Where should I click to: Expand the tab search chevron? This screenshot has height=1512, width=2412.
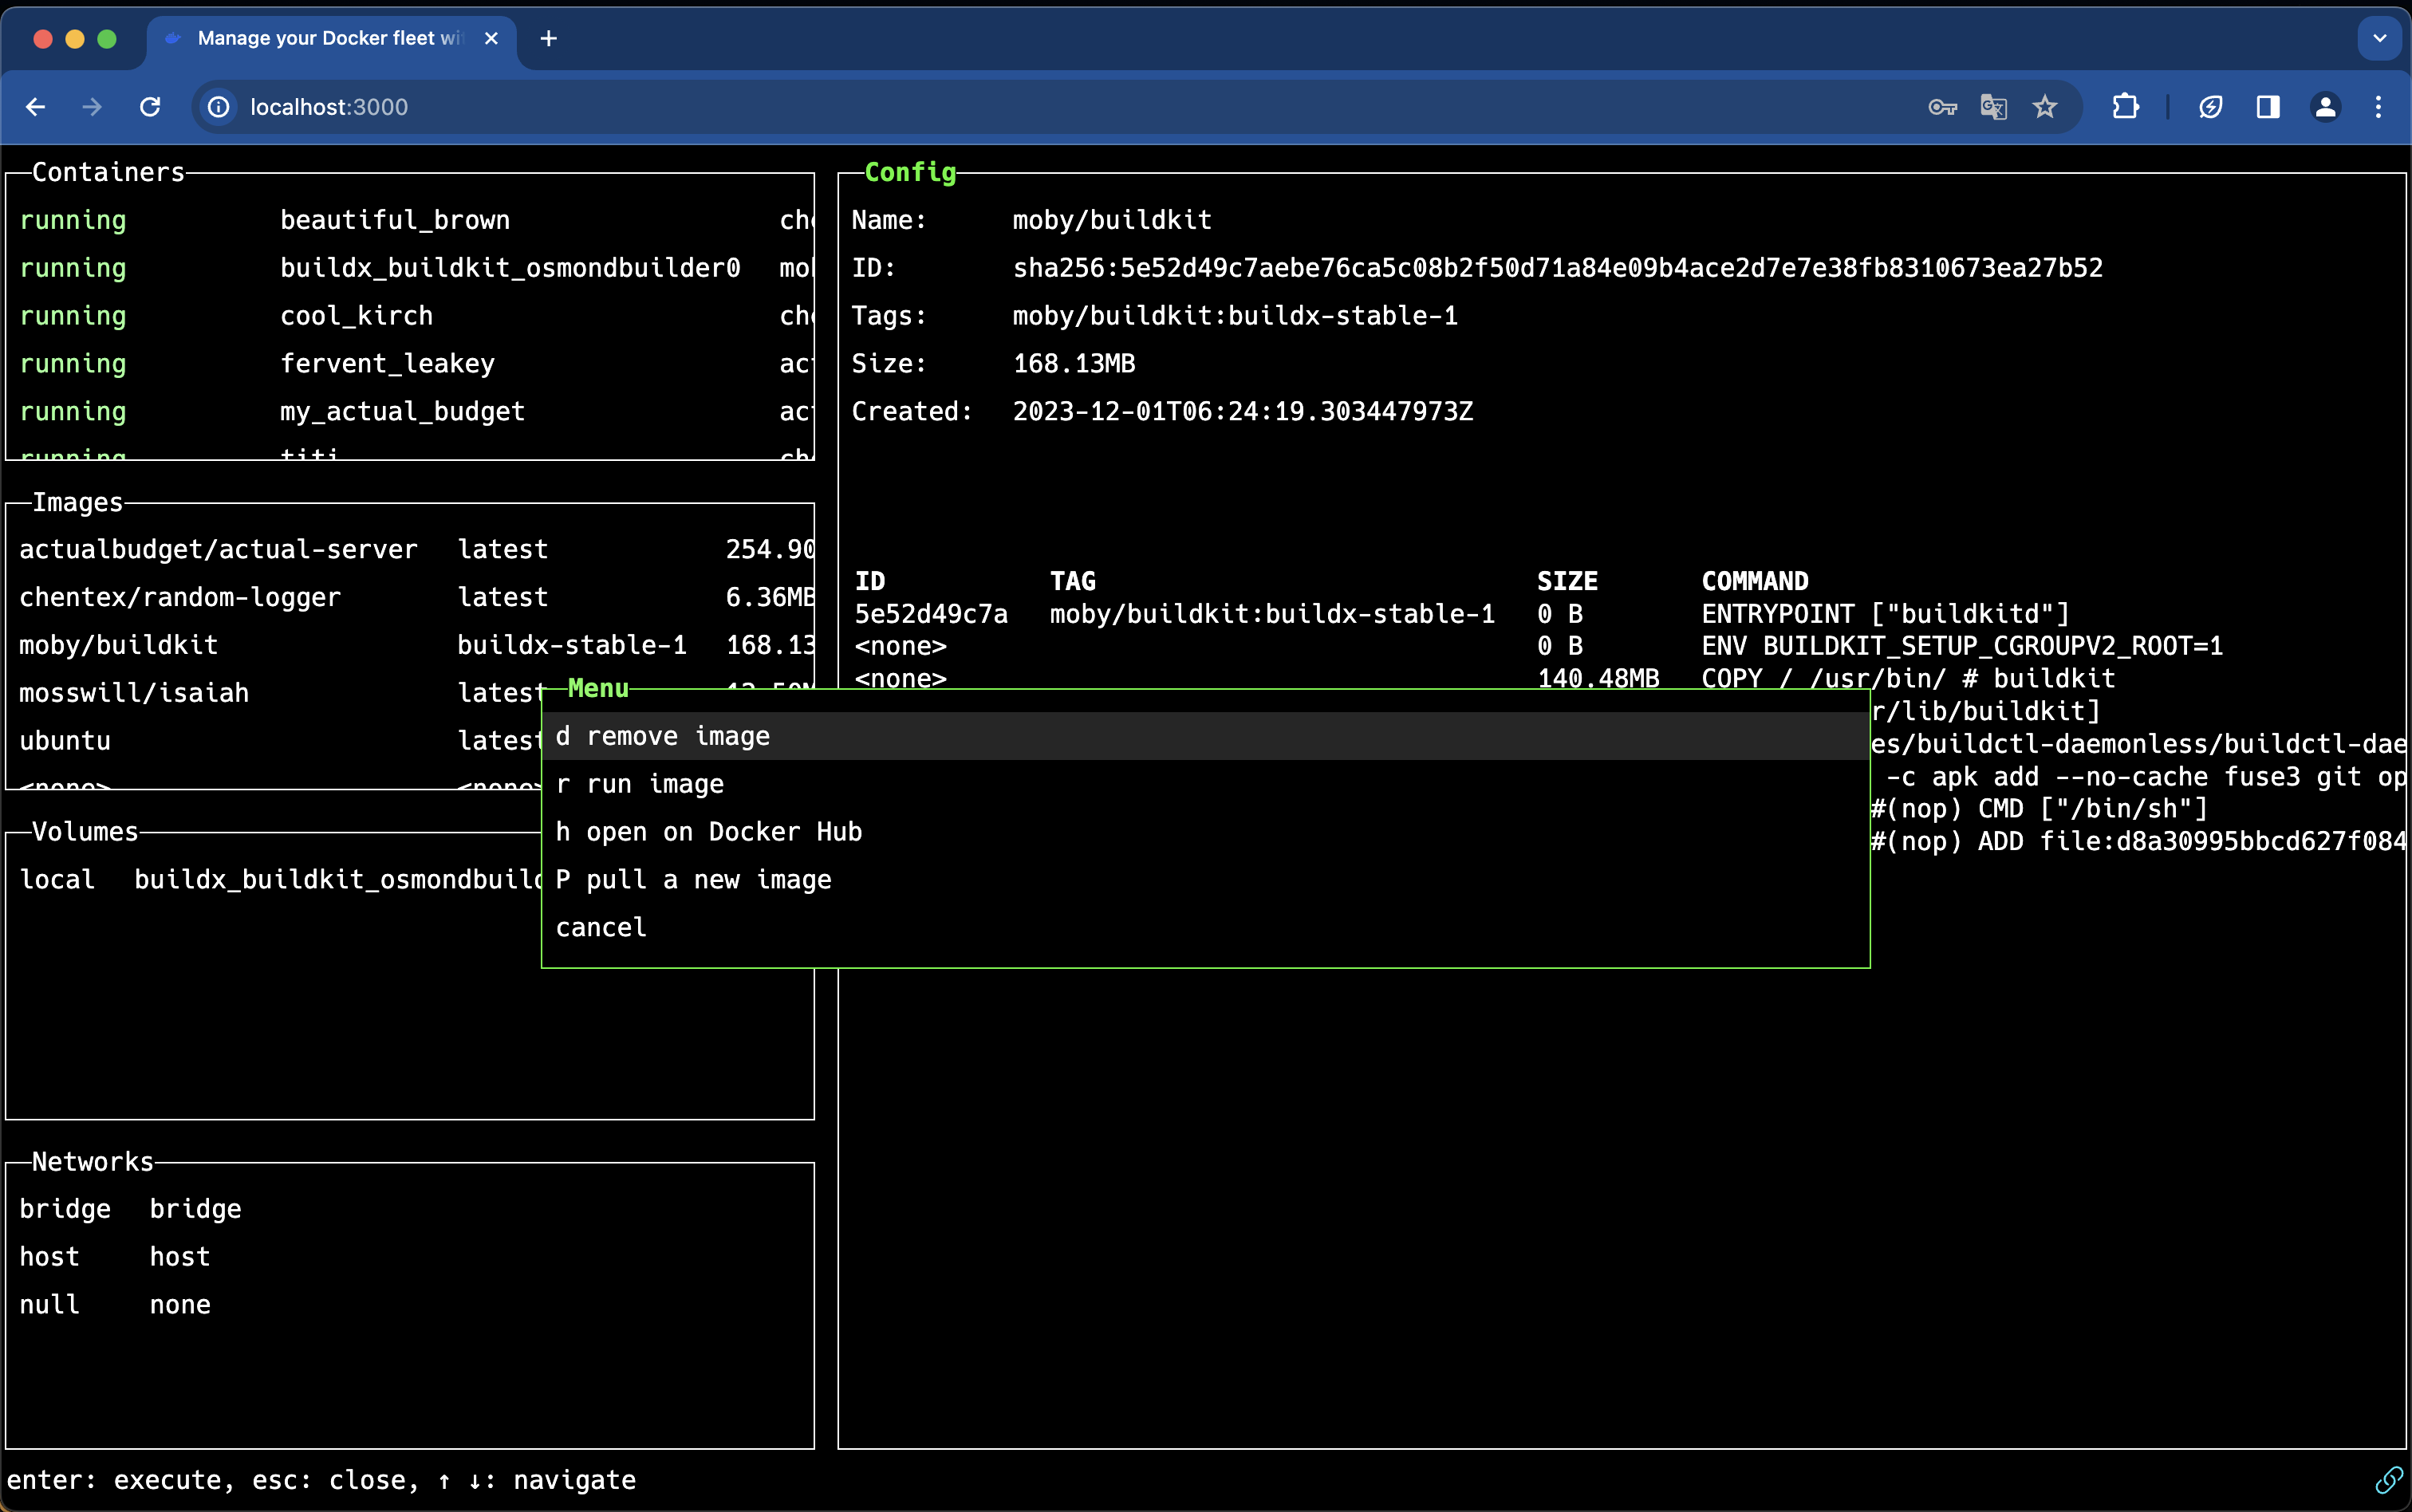pos(2380,38)
